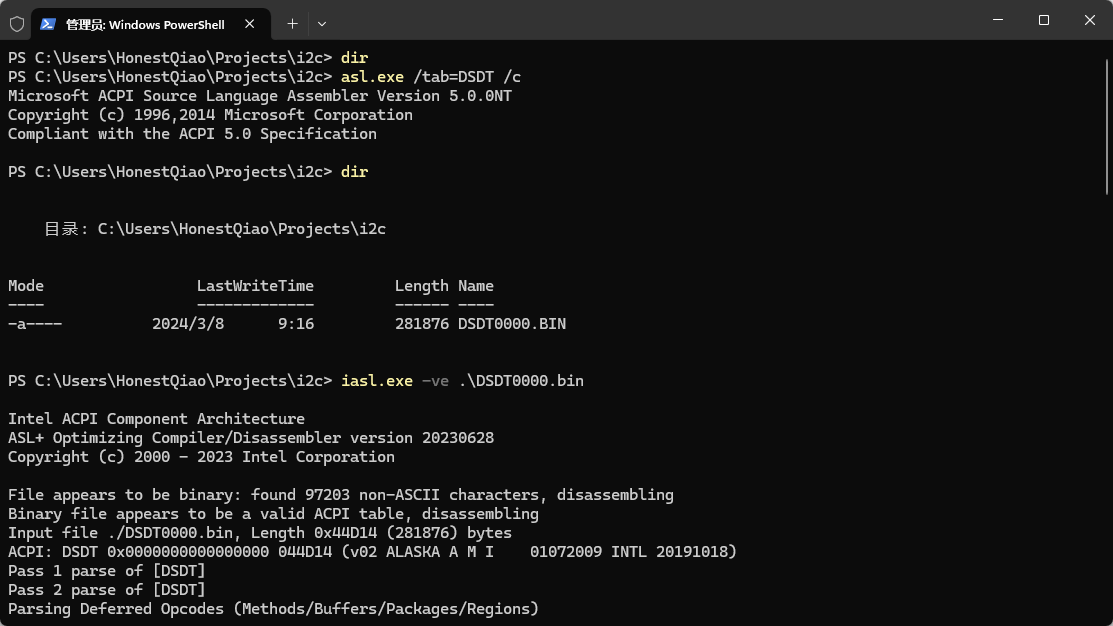Select the path C:\Users\HonestQiao\Projects\i2c
Viewport: 1113px width, 626px height.
(240, 228)
